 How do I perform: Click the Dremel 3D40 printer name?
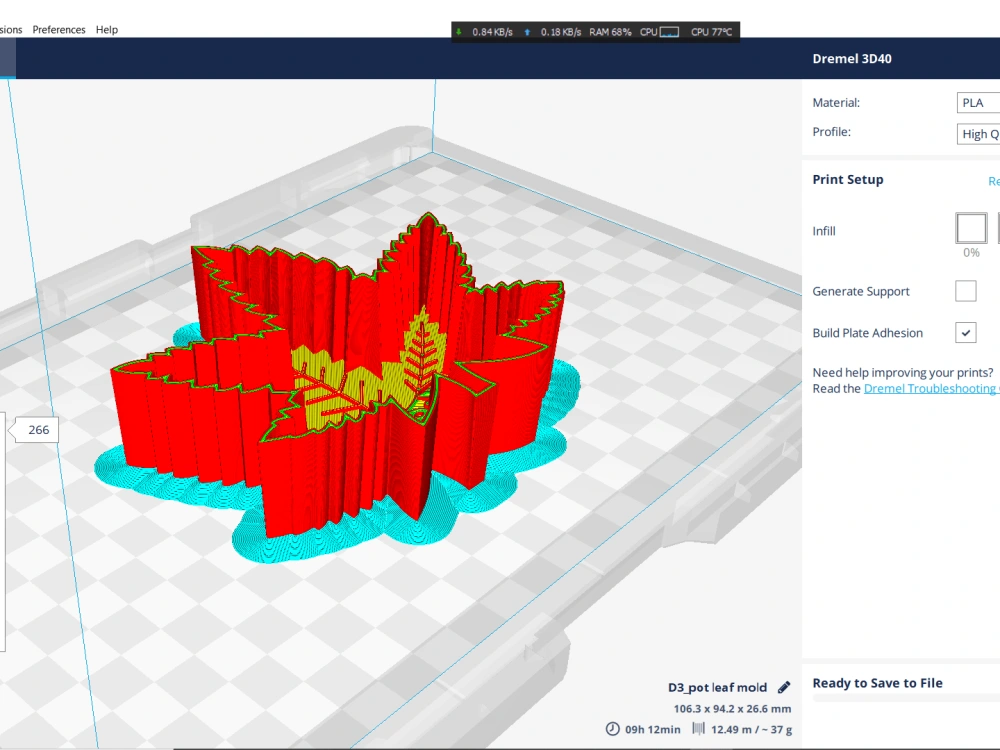[852, 59]
